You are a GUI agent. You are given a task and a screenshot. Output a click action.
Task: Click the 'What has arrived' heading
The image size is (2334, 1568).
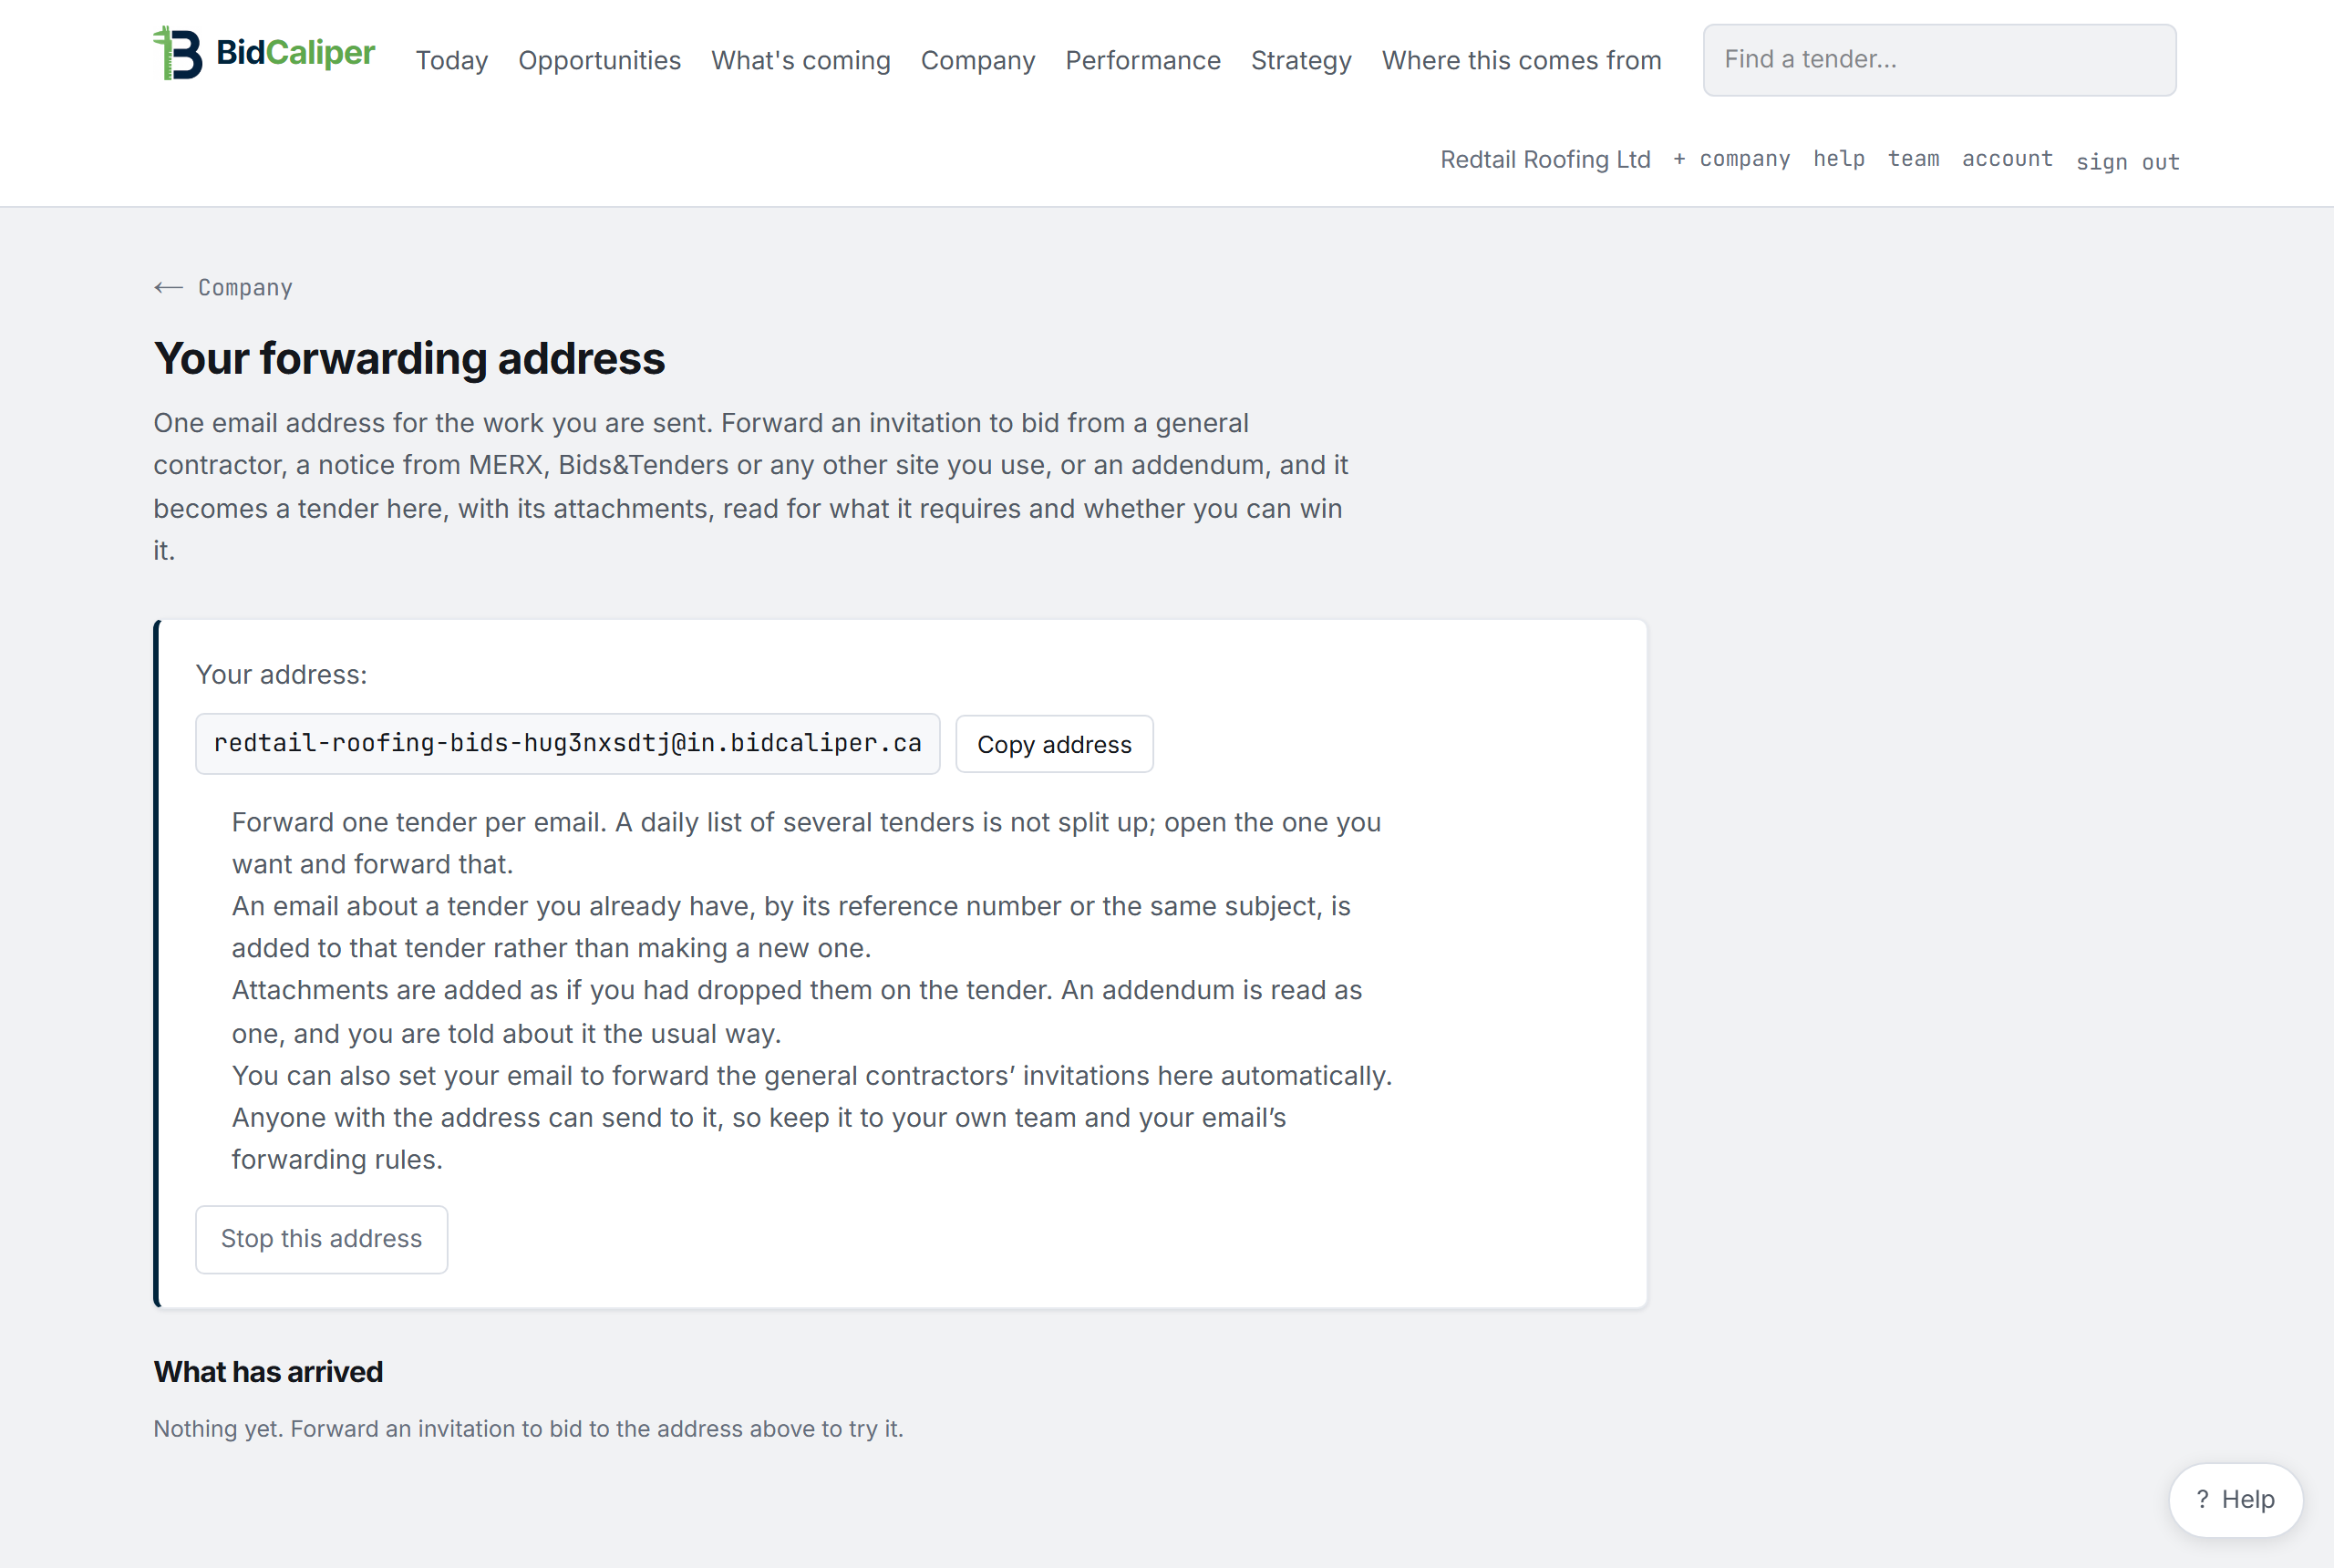click(268, 1371)
